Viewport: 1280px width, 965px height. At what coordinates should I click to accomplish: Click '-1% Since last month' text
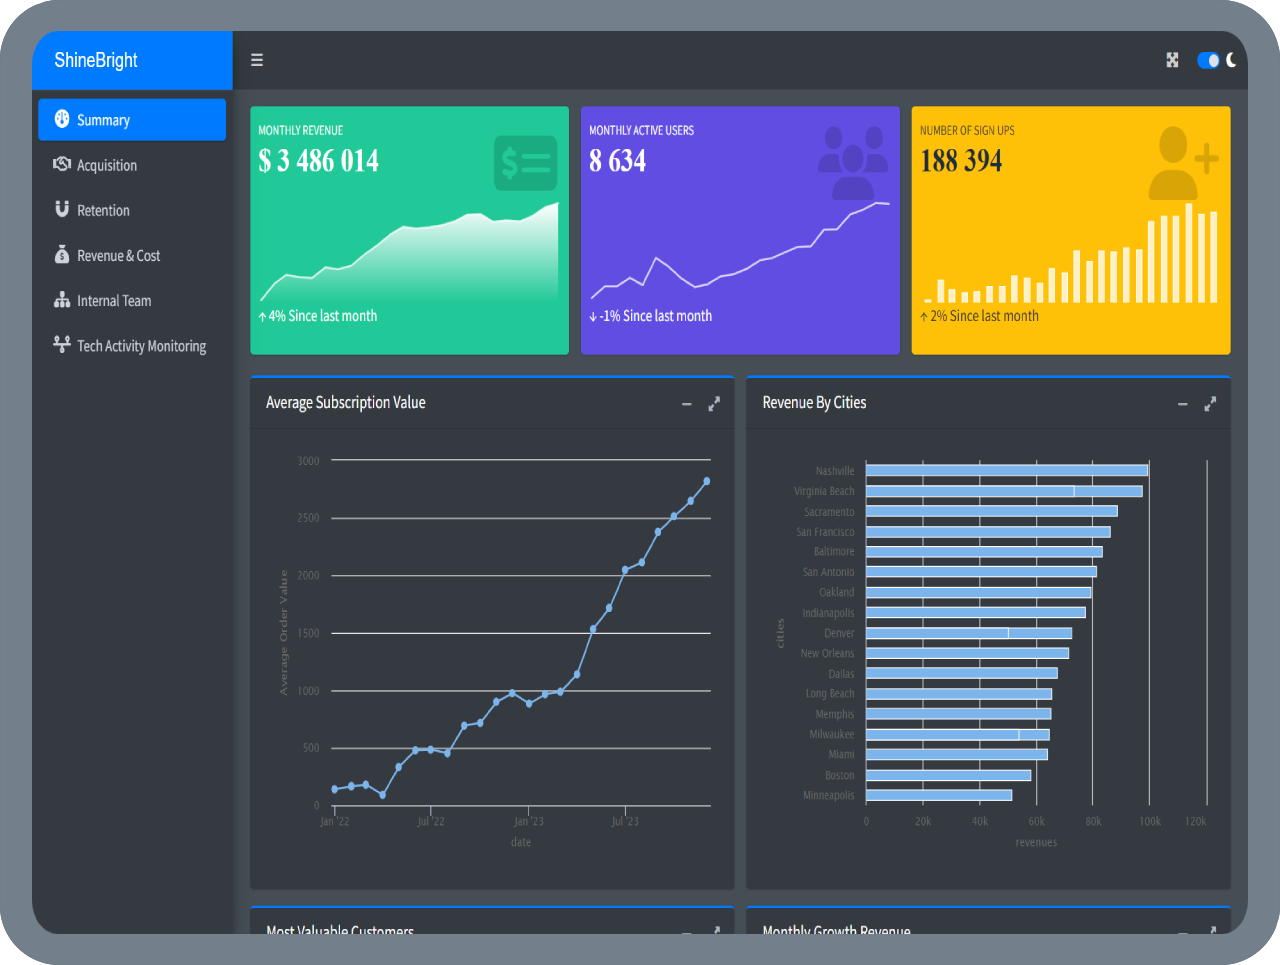(655, 316)
